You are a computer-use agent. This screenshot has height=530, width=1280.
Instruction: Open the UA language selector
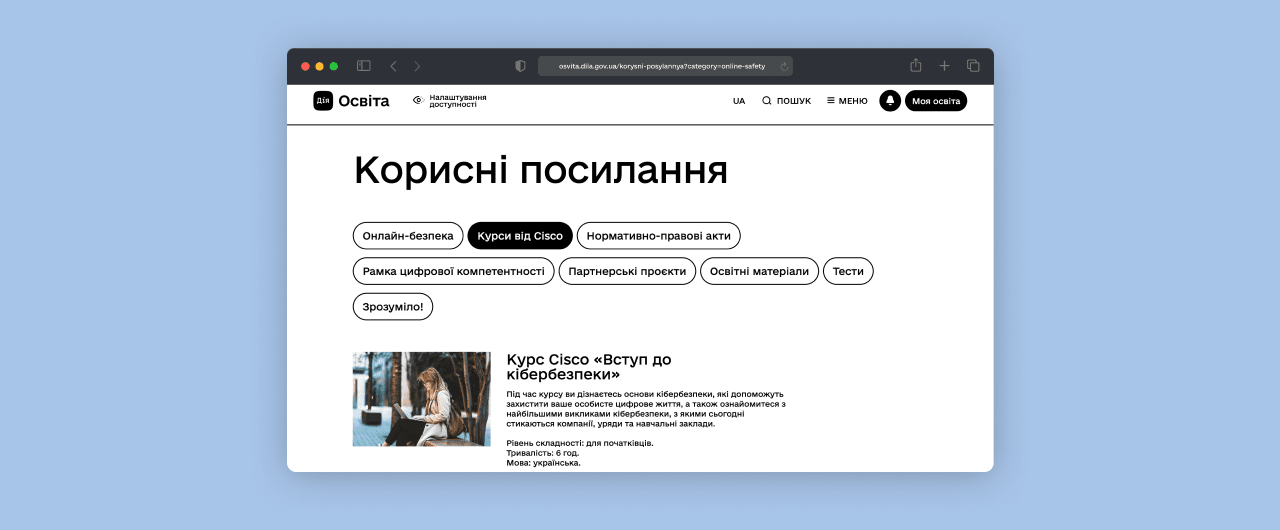pyautogui.click(x=739, y=101)
